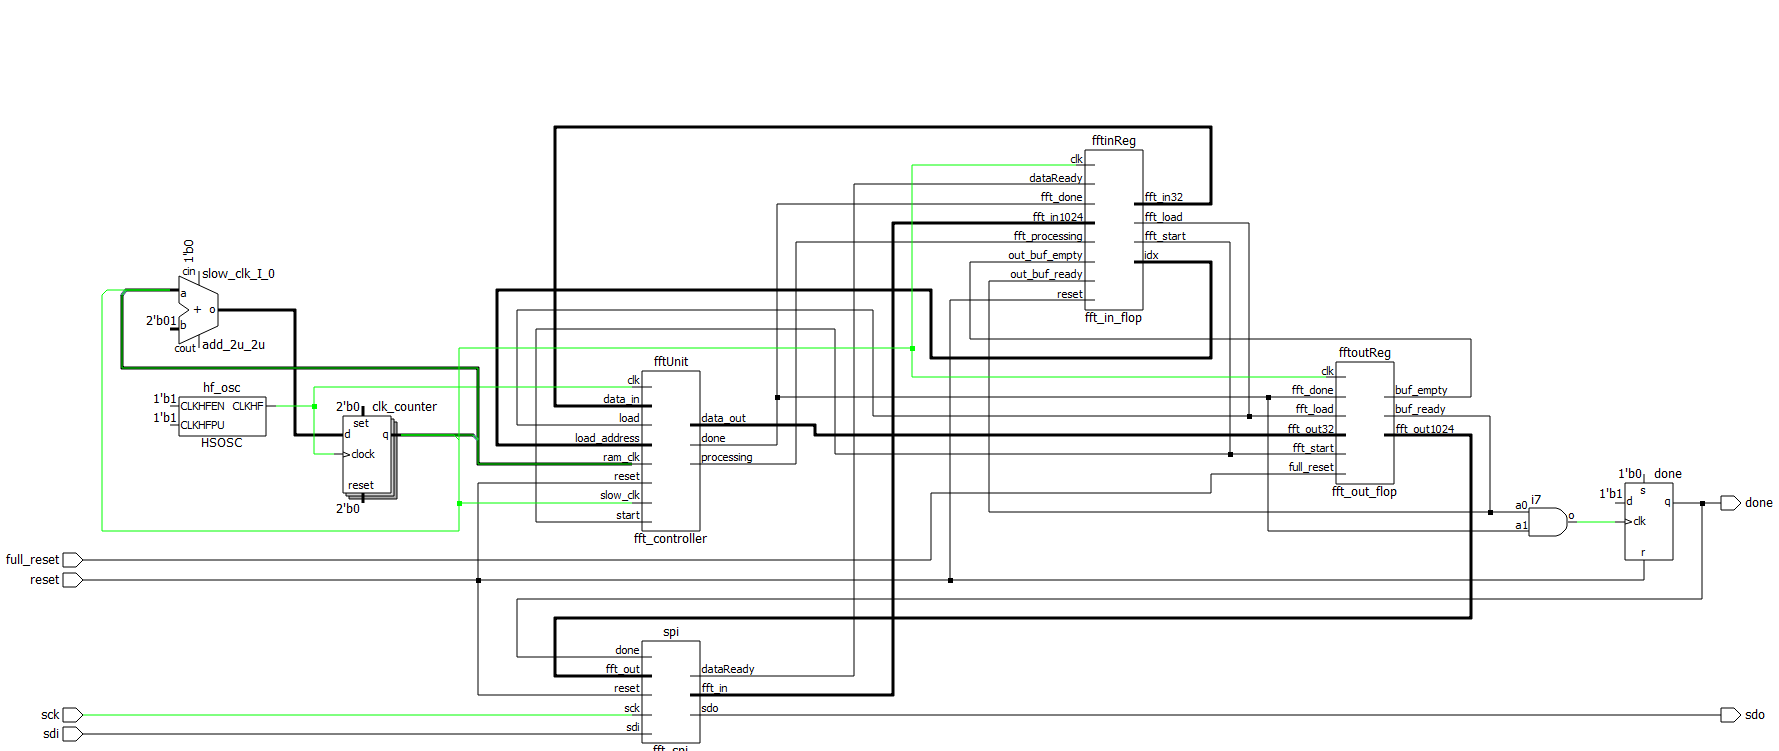Screen dimensions: 1779x751
Task: Click the HSOSC label under hf_osc
Action: click(222, 443)
